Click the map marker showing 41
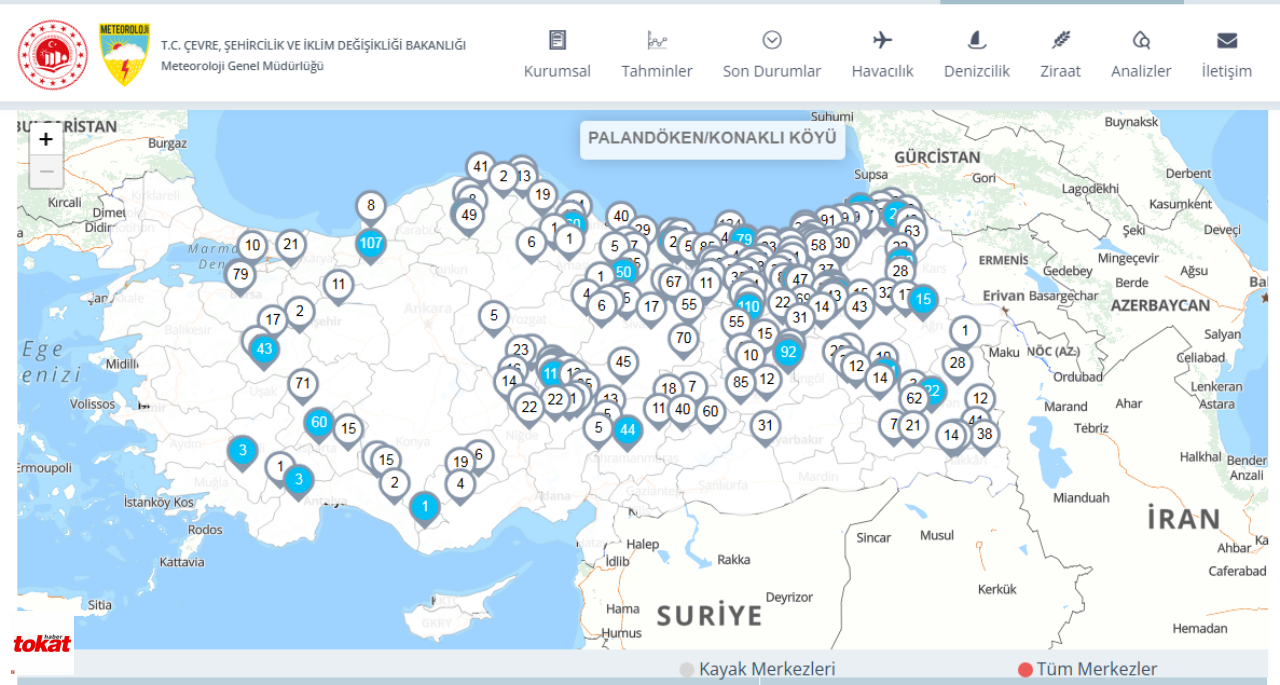Image resolution: width=1280 pixels, height=685 pixels. 481,167
